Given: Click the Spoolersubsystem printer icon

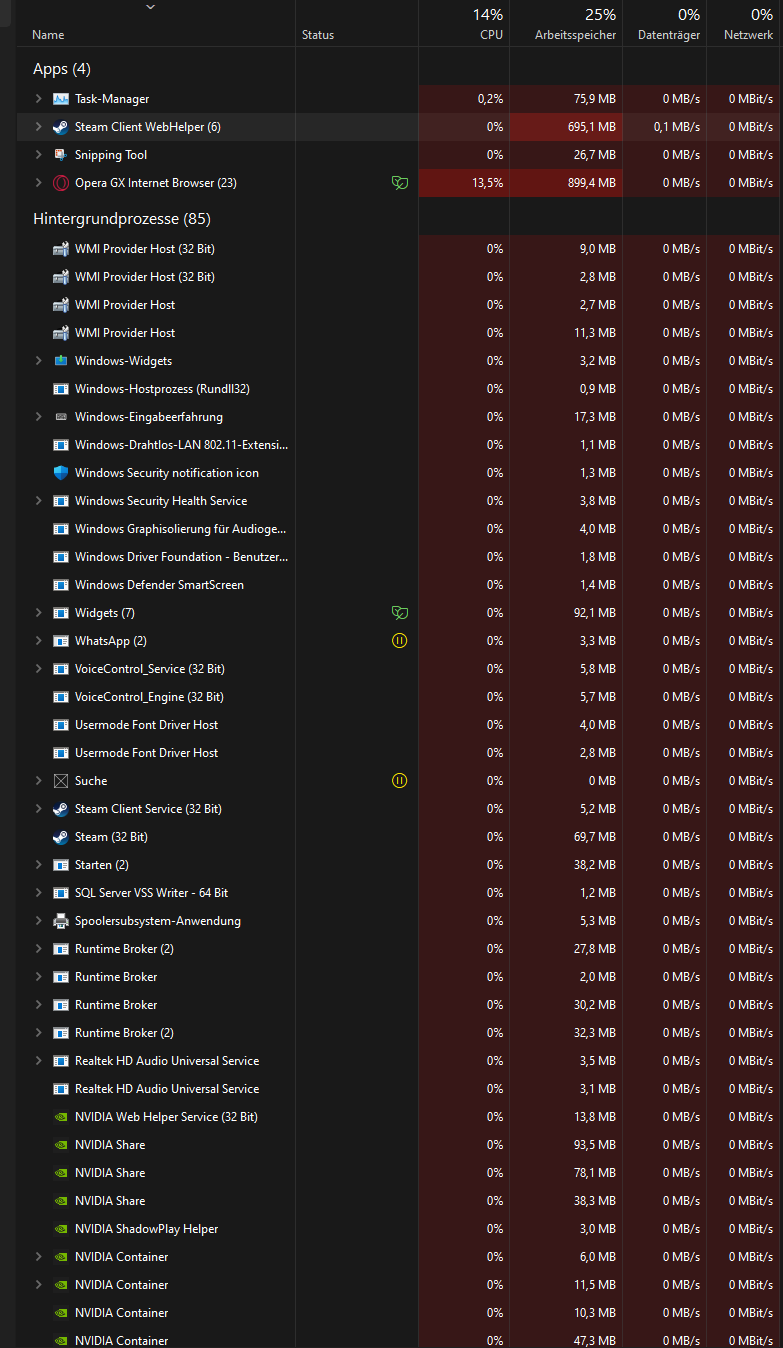Looking at the screenshot, I should coord(60,921).
